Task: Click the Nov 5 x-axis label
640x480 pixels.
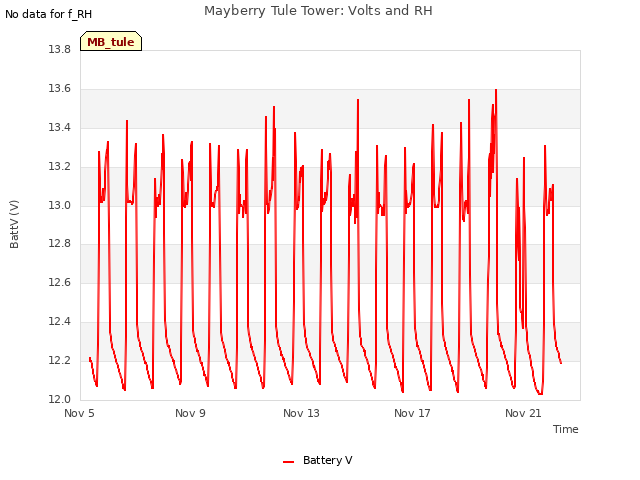Action: (x=79, y=413)
